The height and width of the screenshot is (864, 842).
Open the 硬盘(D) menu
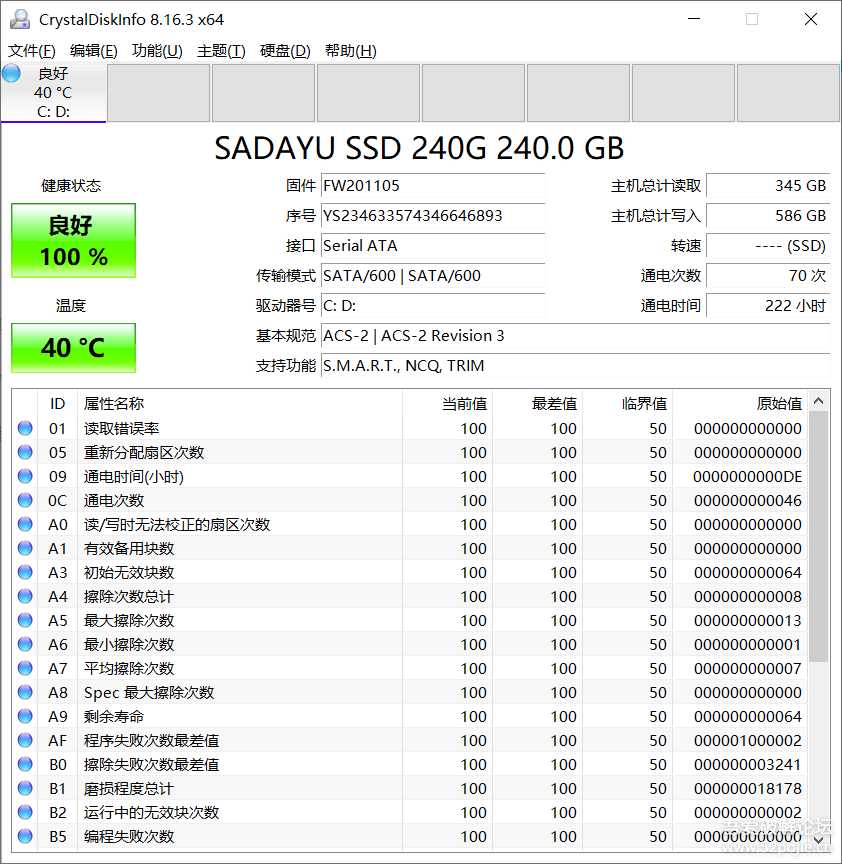pos(285,51)
